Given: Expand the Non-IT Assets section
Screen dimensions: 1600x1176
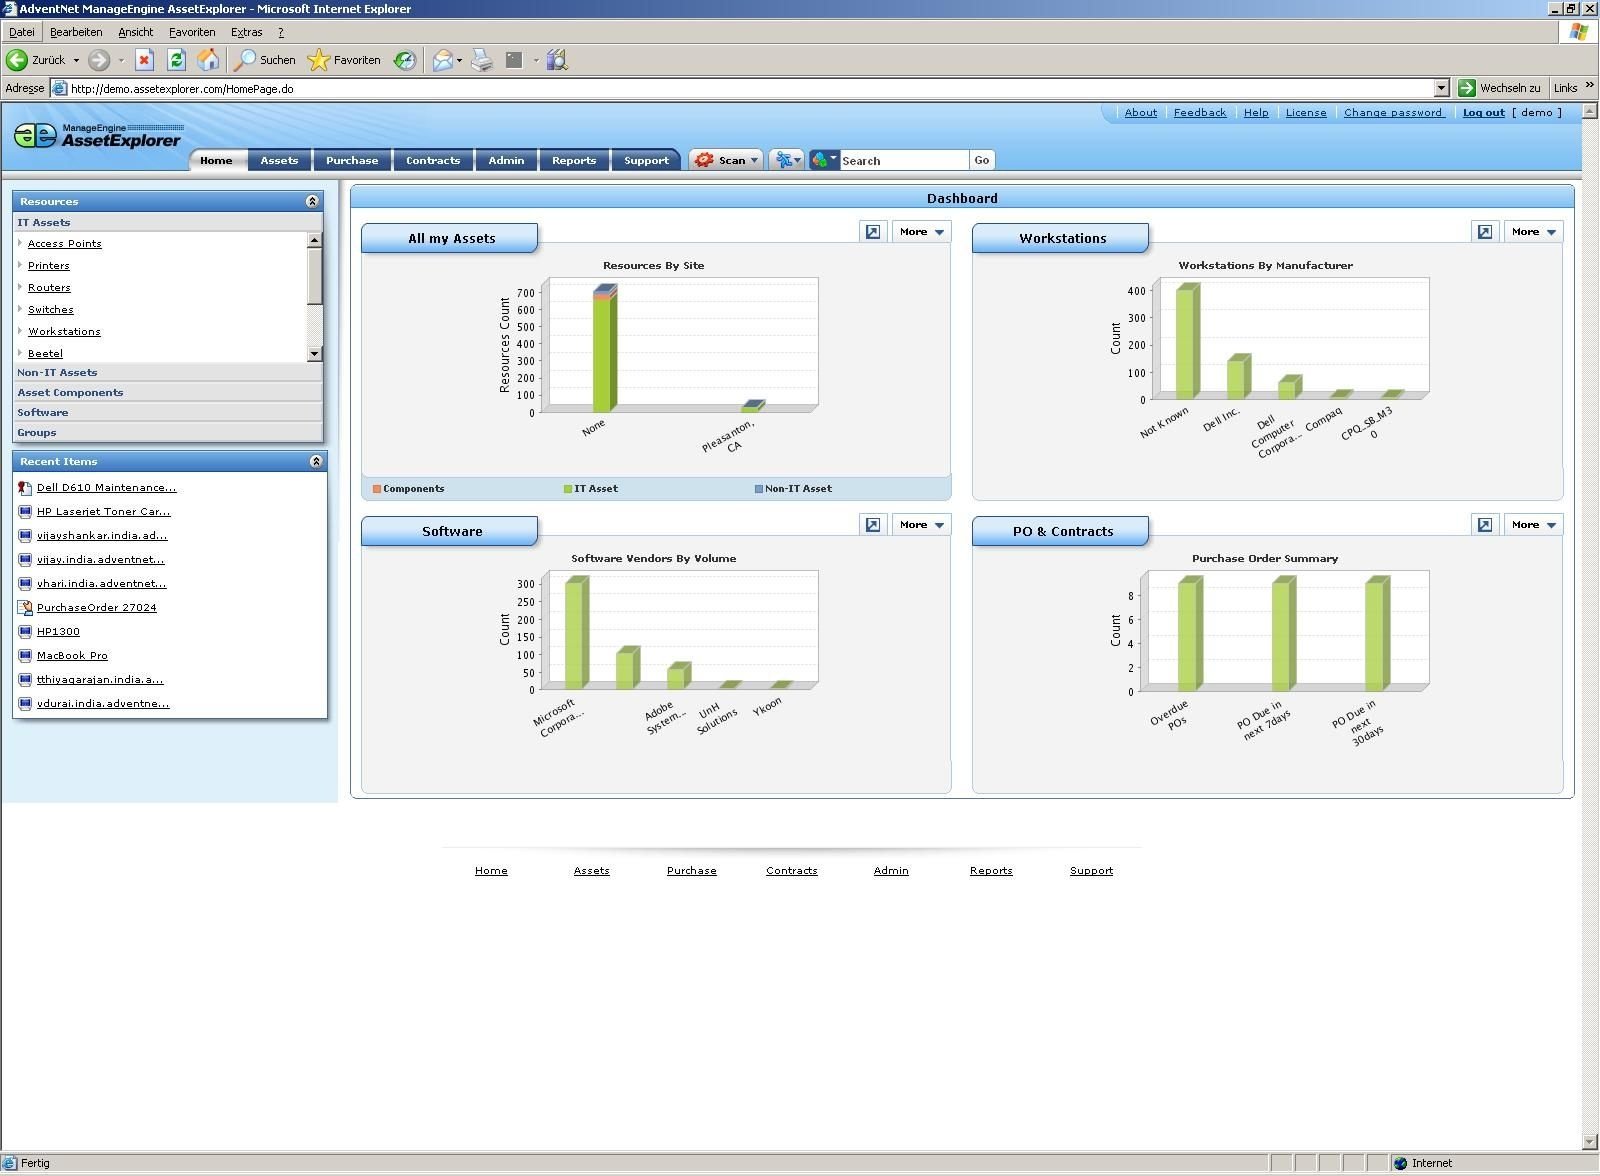Looking at the screenshot, I should coord(57,373).
